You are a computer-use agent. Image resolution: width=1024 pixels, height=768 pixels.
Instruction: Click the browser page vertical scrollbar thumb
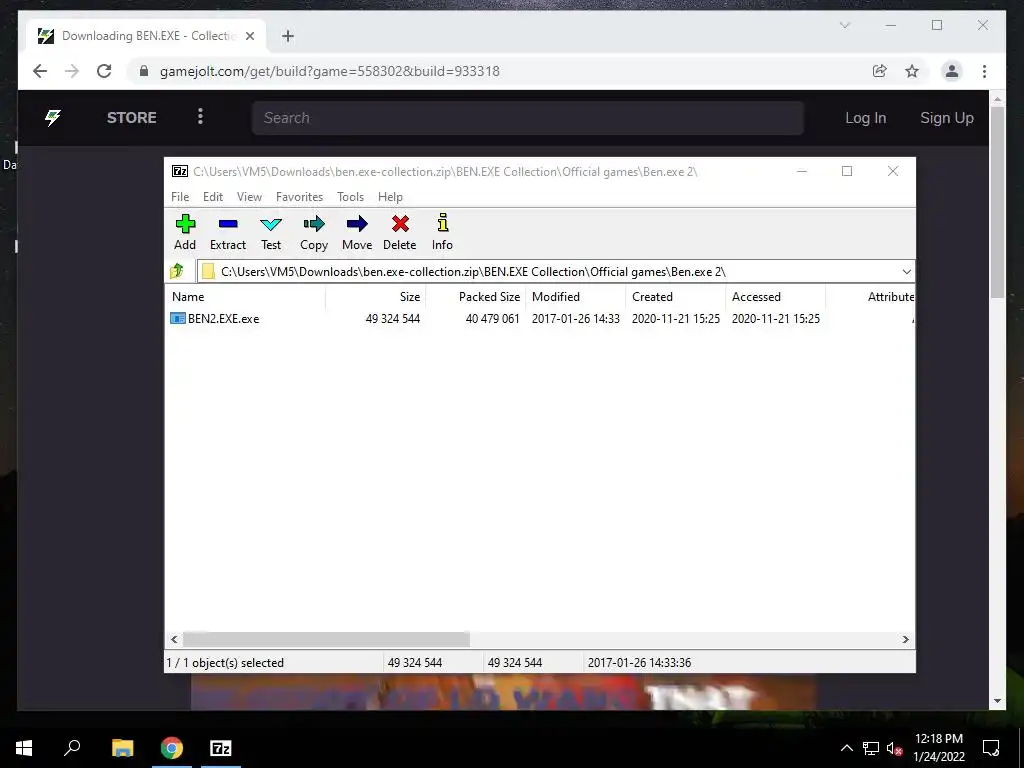pos(997,202)
